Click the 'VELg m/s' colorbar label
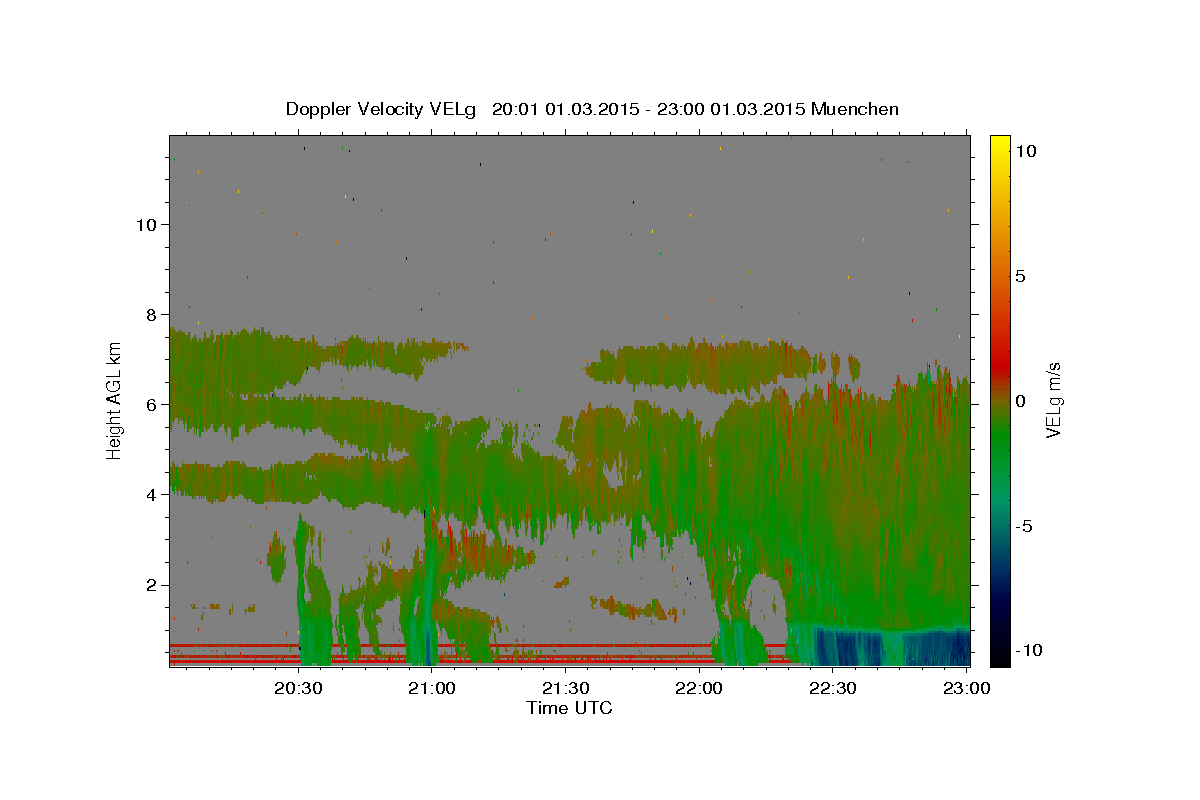 coord(1053,400)
